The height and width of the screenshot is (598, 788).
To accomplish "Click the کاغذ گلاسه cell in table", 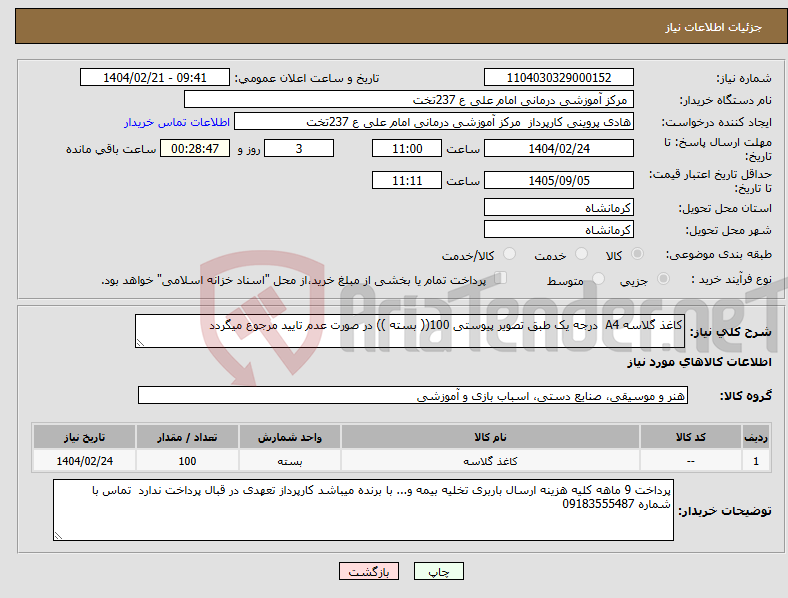I will point(490,461).
